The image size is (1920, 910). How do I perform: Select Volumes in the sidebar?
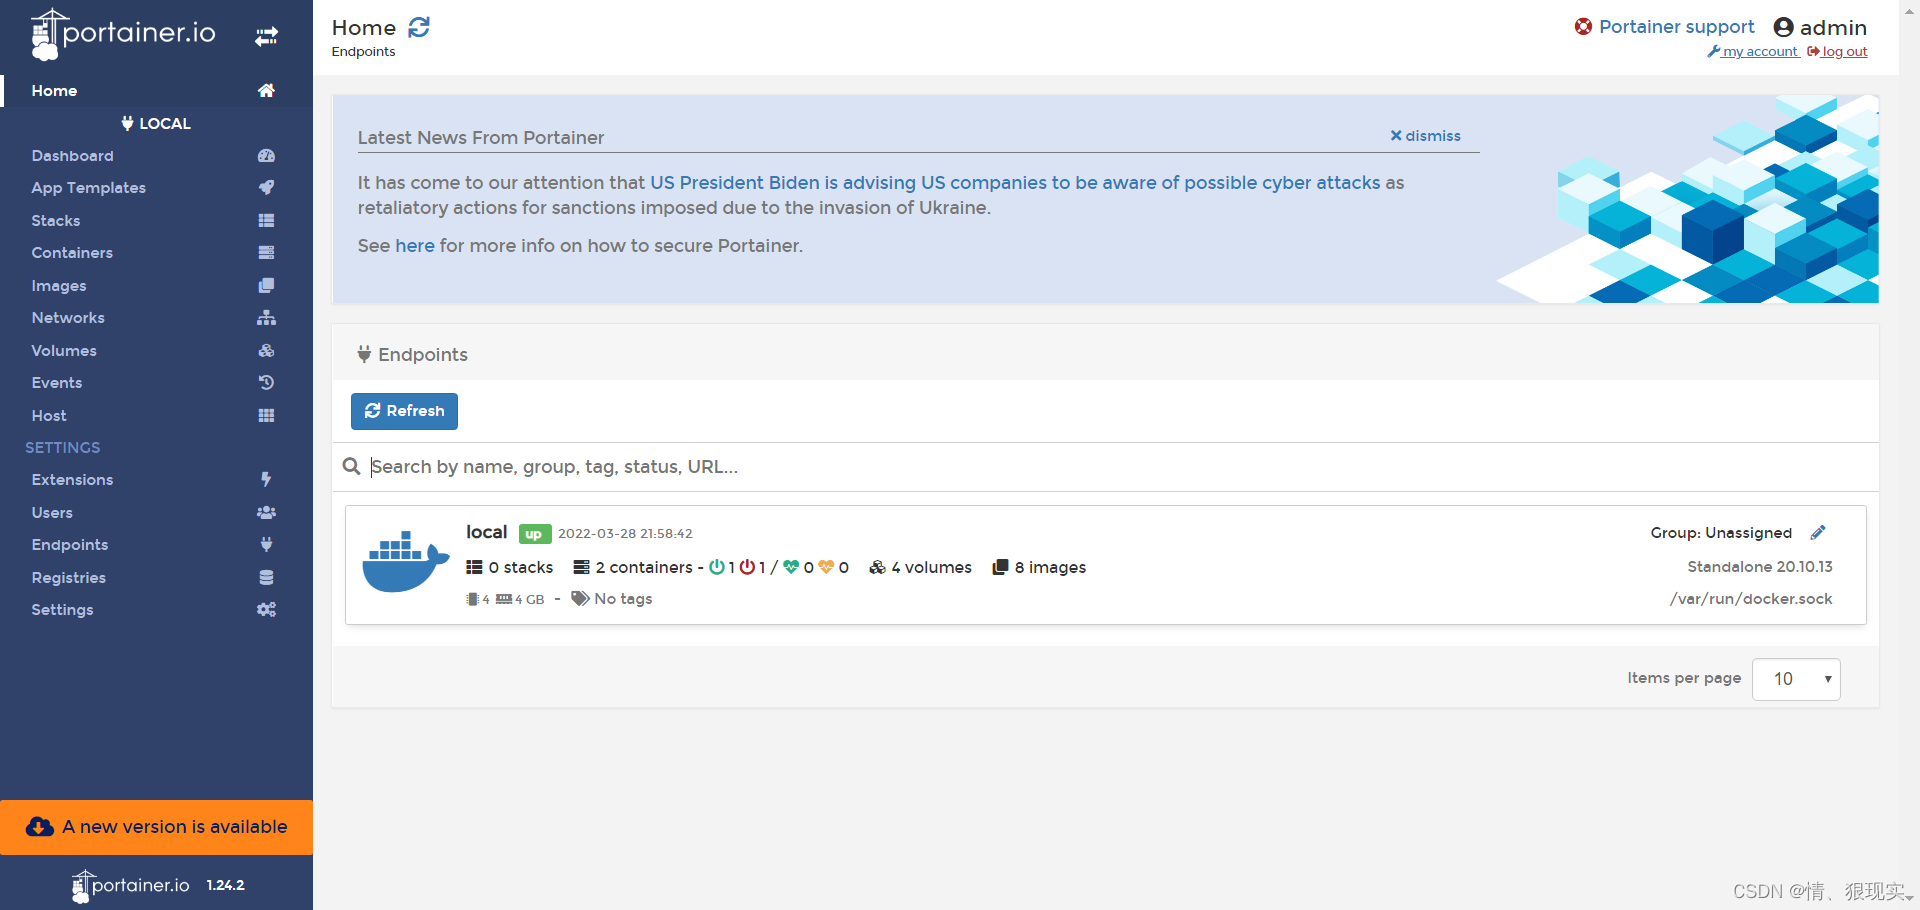[64, 350]
